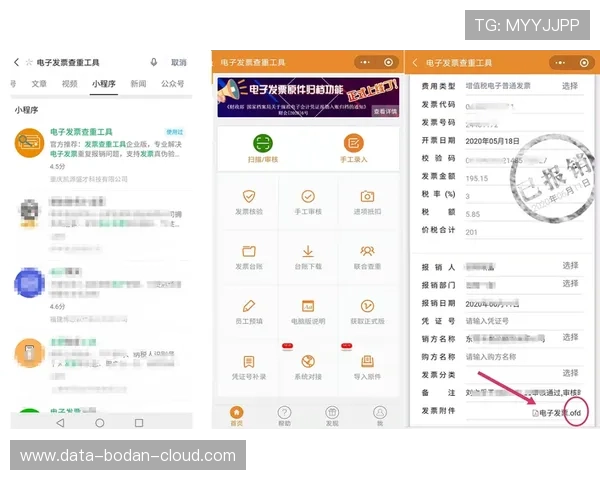Tap 查看详情 on the banner
The height and width of the screenshot is (480, 600).
pyautogui.click(x=385, y=111)
